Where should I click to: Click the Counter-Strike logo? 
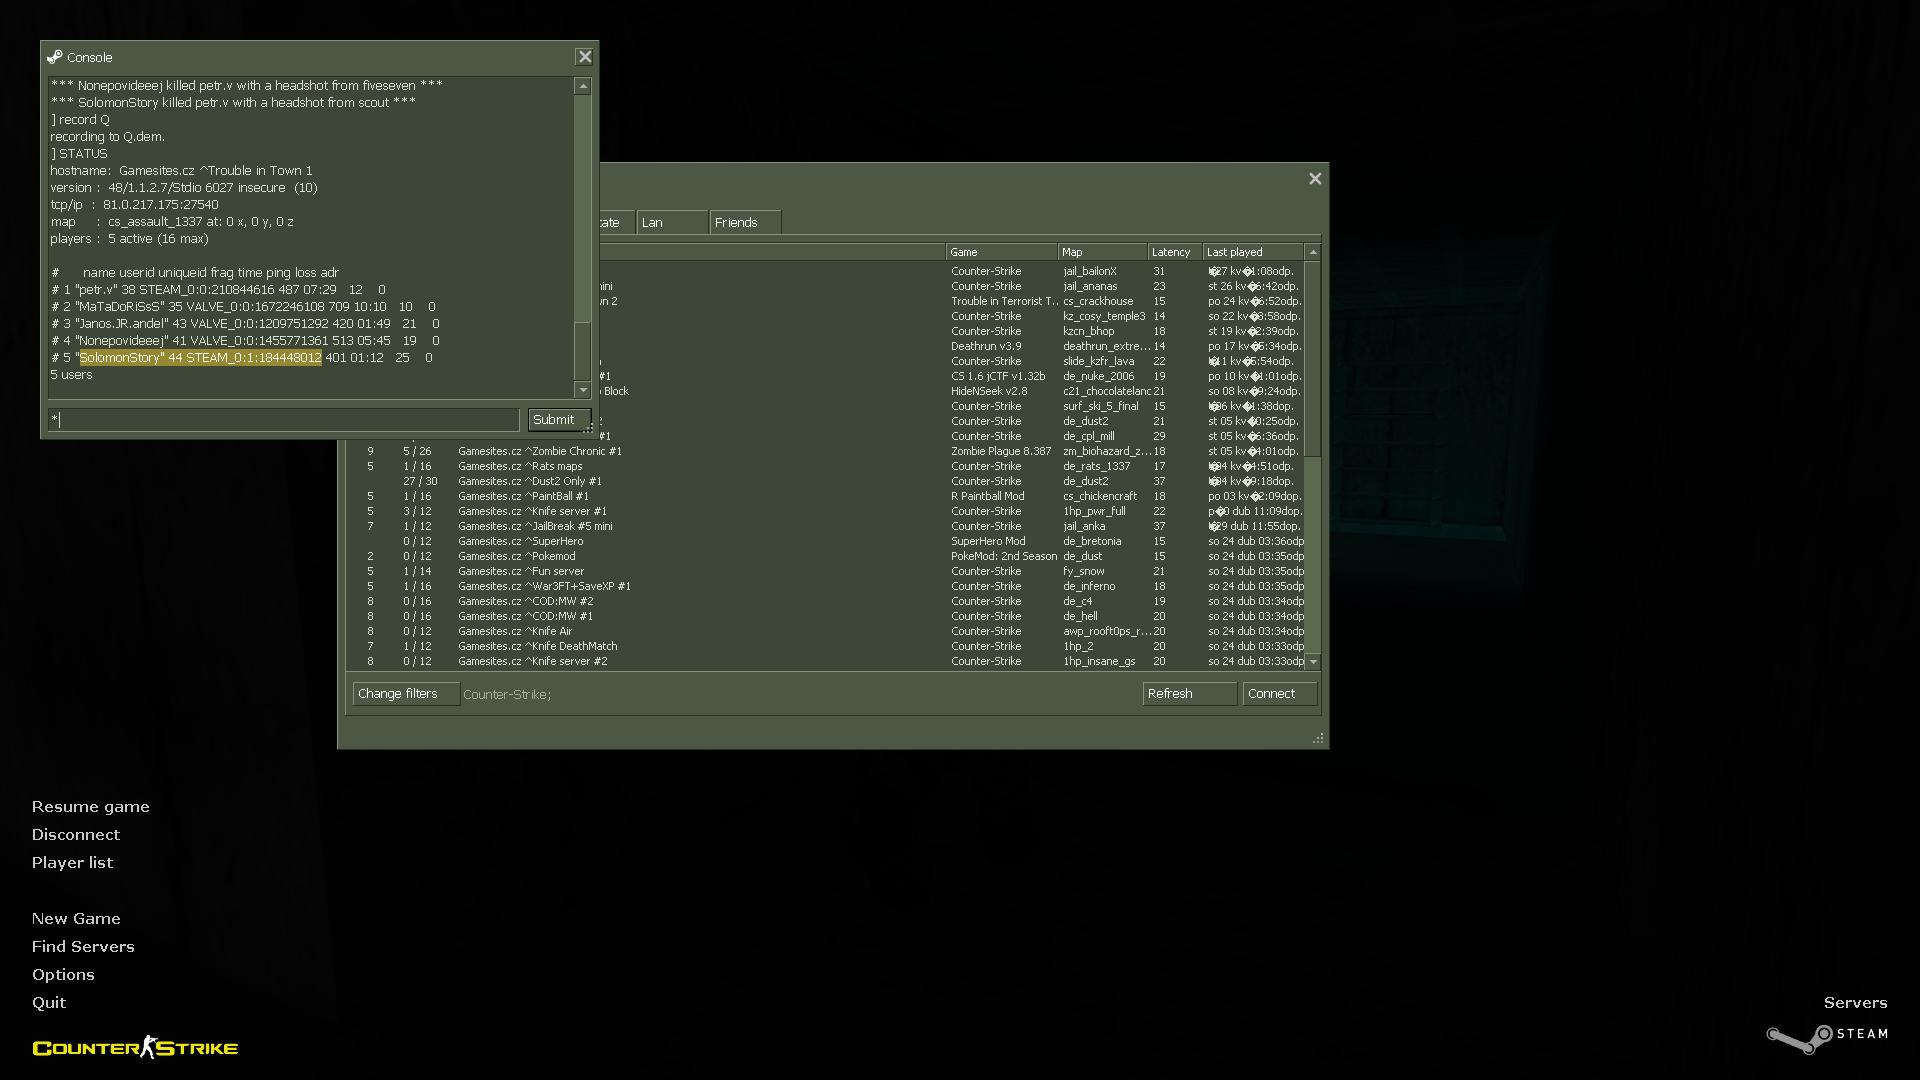pos(135,1047)
